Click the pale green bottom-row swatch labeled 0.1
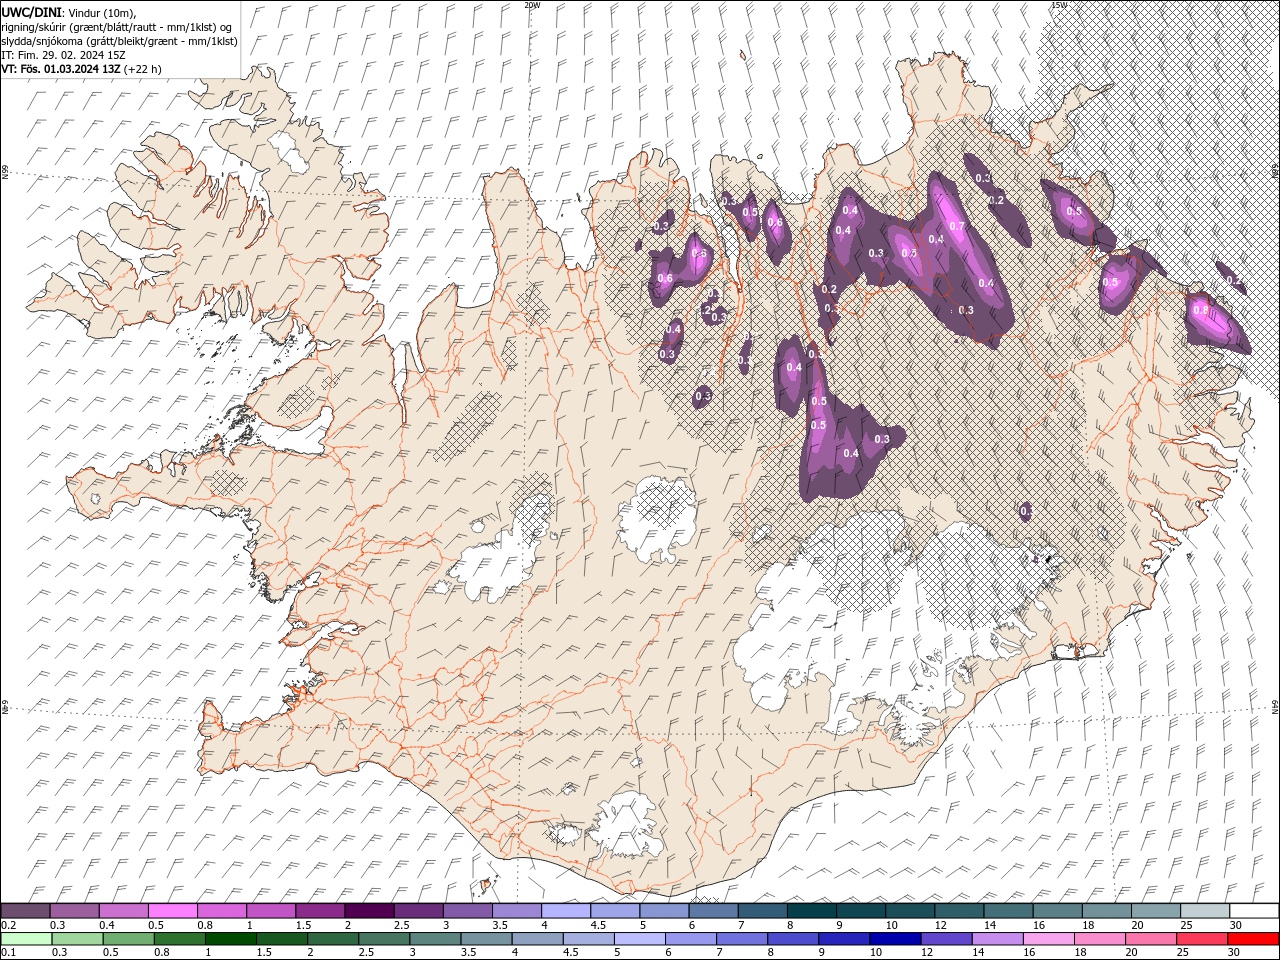Image resolution: width=1280 pixels, height=960 pixels. (27, 939)
